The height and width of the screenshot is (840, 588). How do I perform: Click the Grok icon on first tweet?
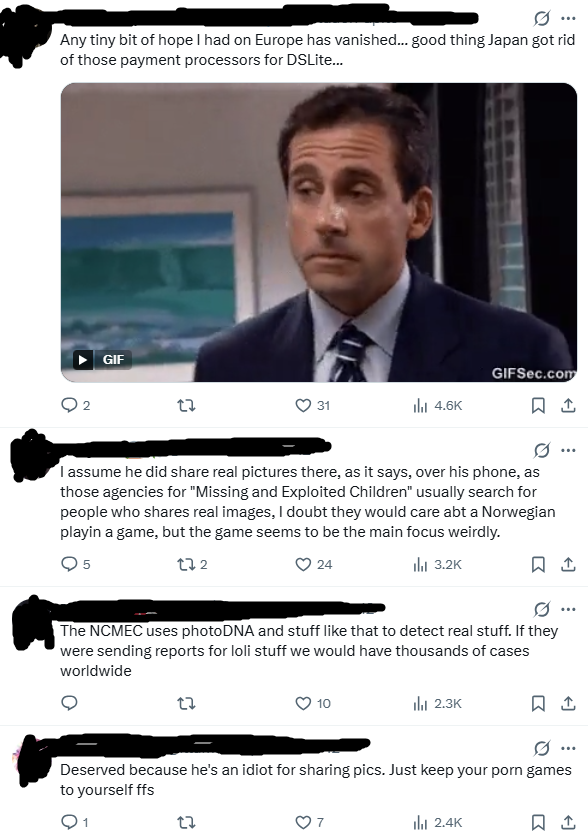pyautogui.click(x=541, y=19)
